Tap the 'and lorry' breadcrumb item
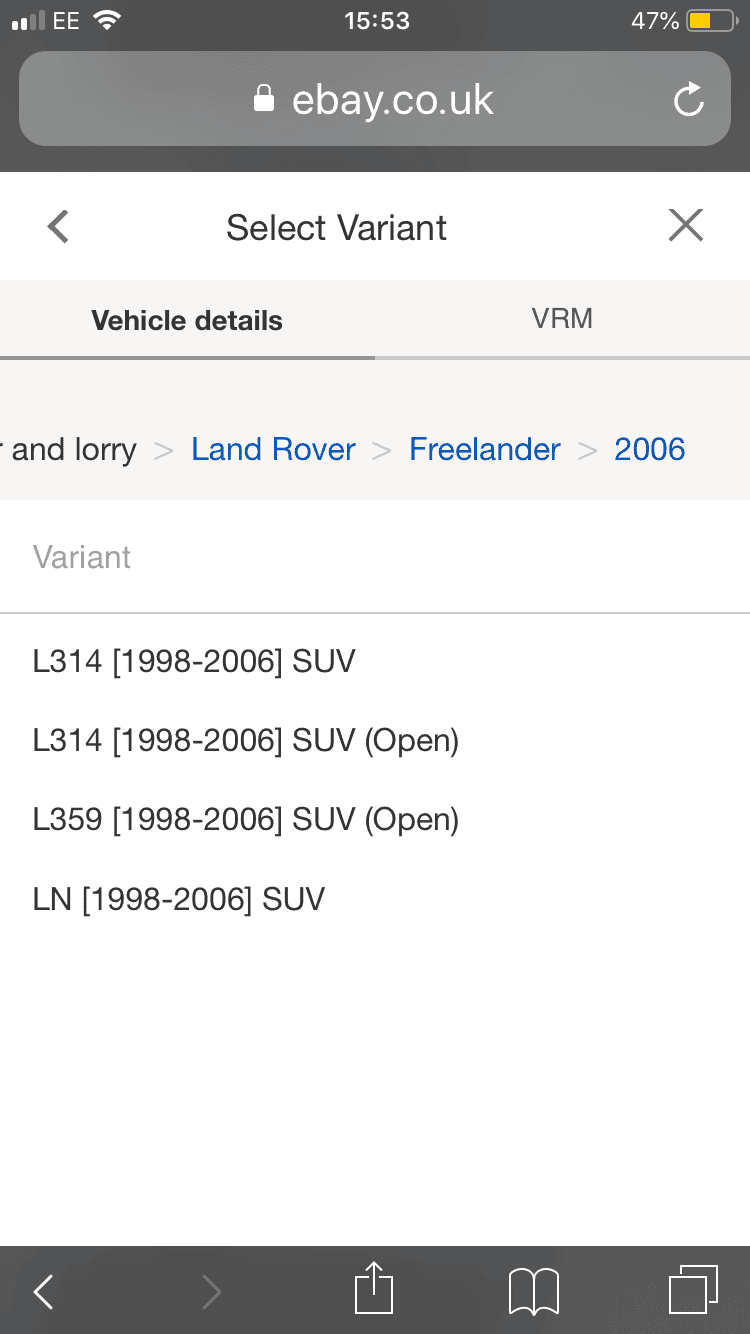Image resolution: width=750 pixels, height=1334 pixels. [x=68, y=450]
